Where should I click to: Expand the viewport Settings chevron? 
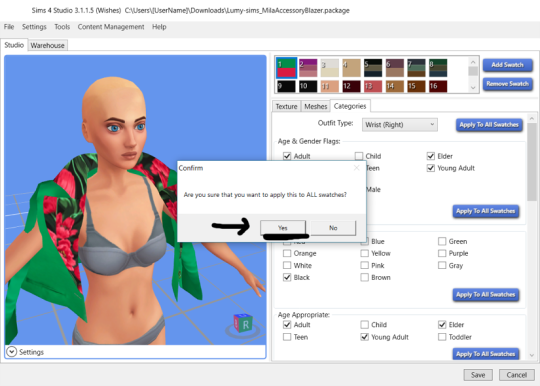11,352
